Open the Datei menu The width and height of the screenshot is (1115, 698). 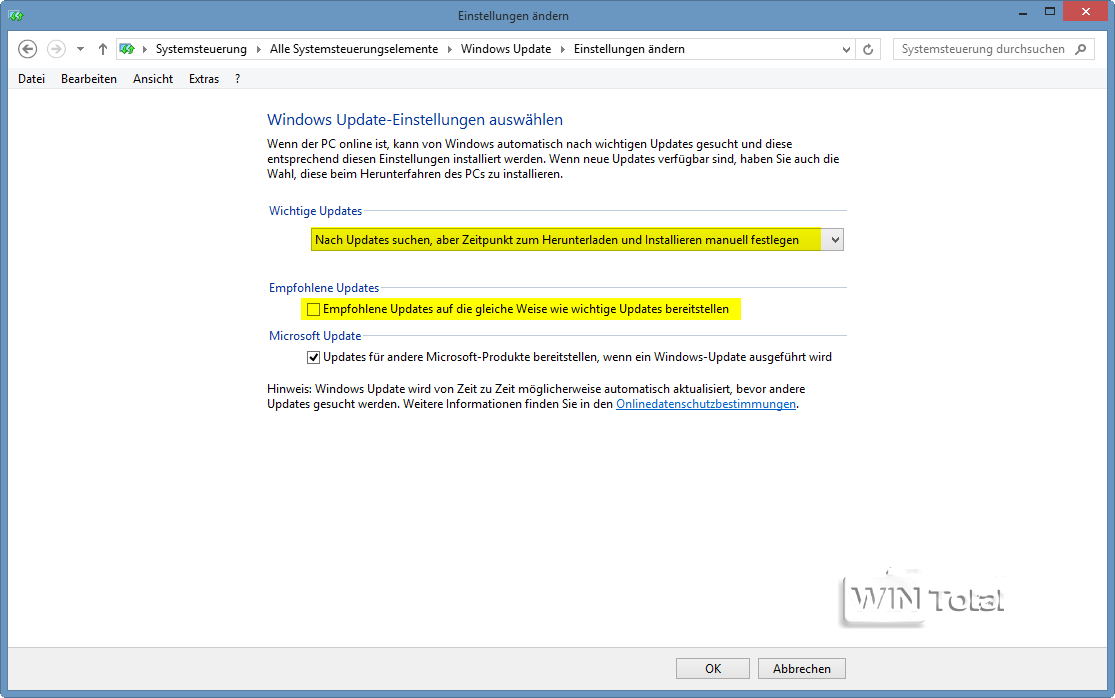[x=31, y=79]
